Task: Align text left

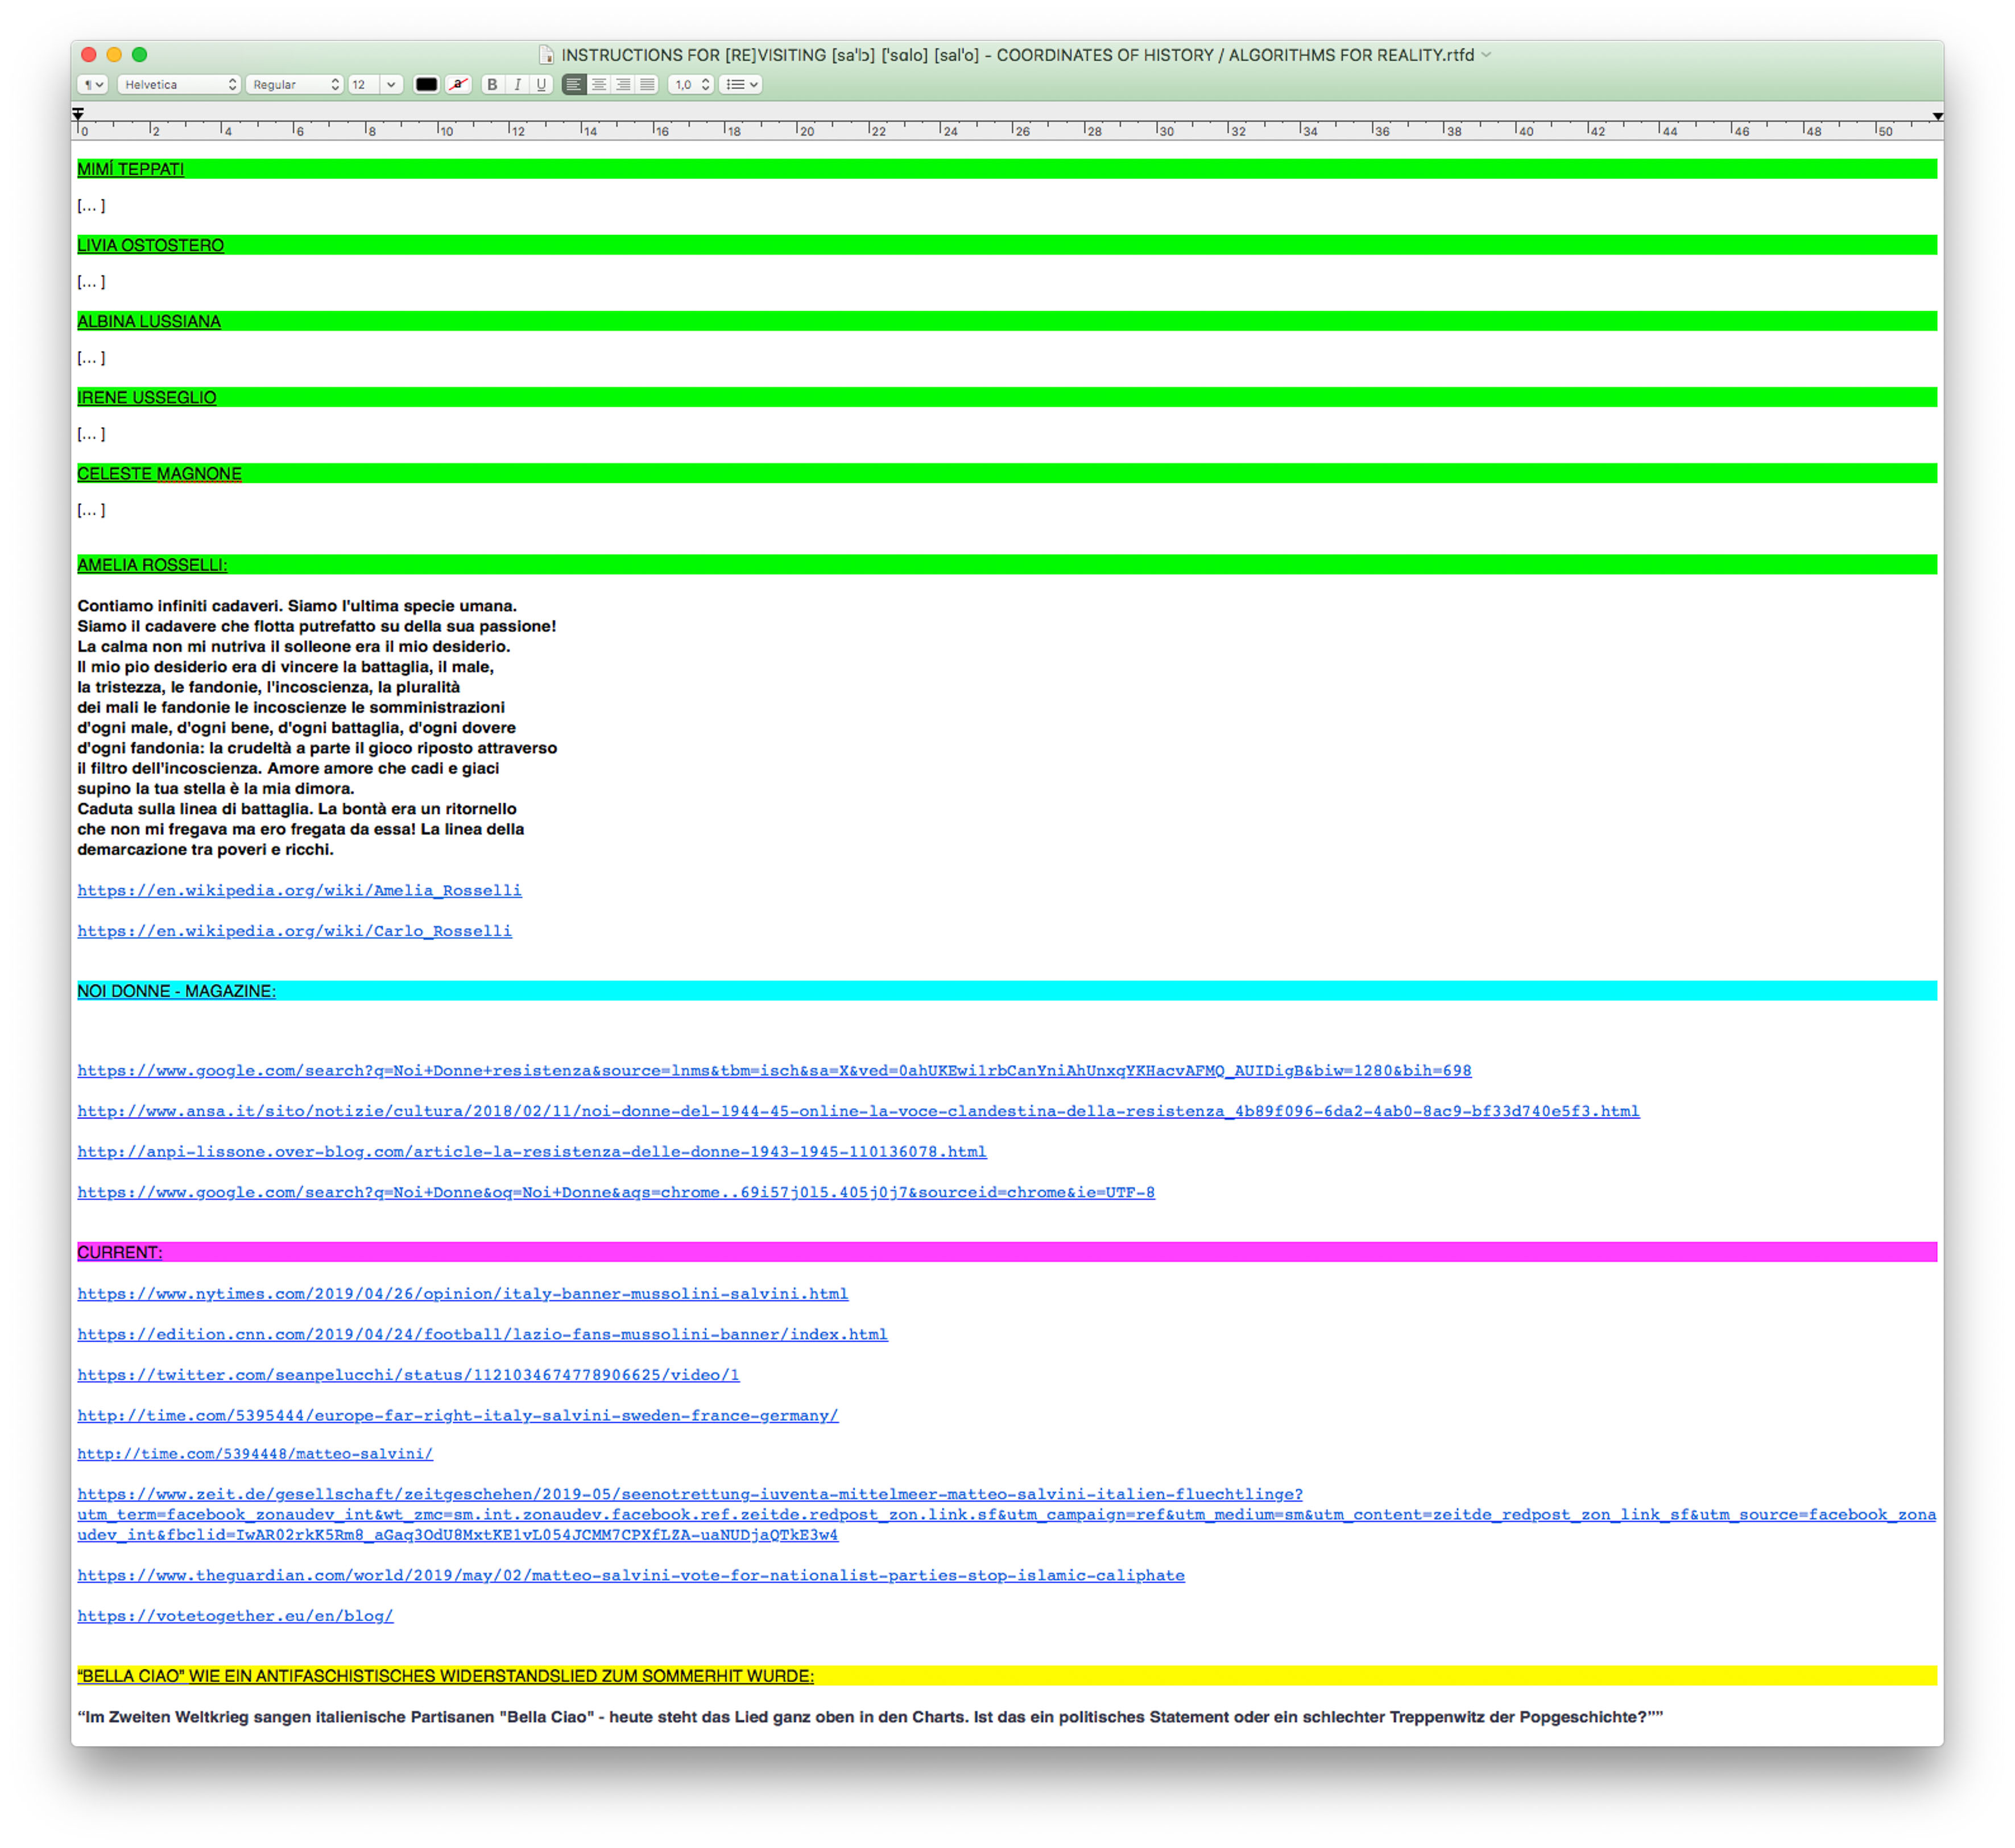Action: pos(574,85)
